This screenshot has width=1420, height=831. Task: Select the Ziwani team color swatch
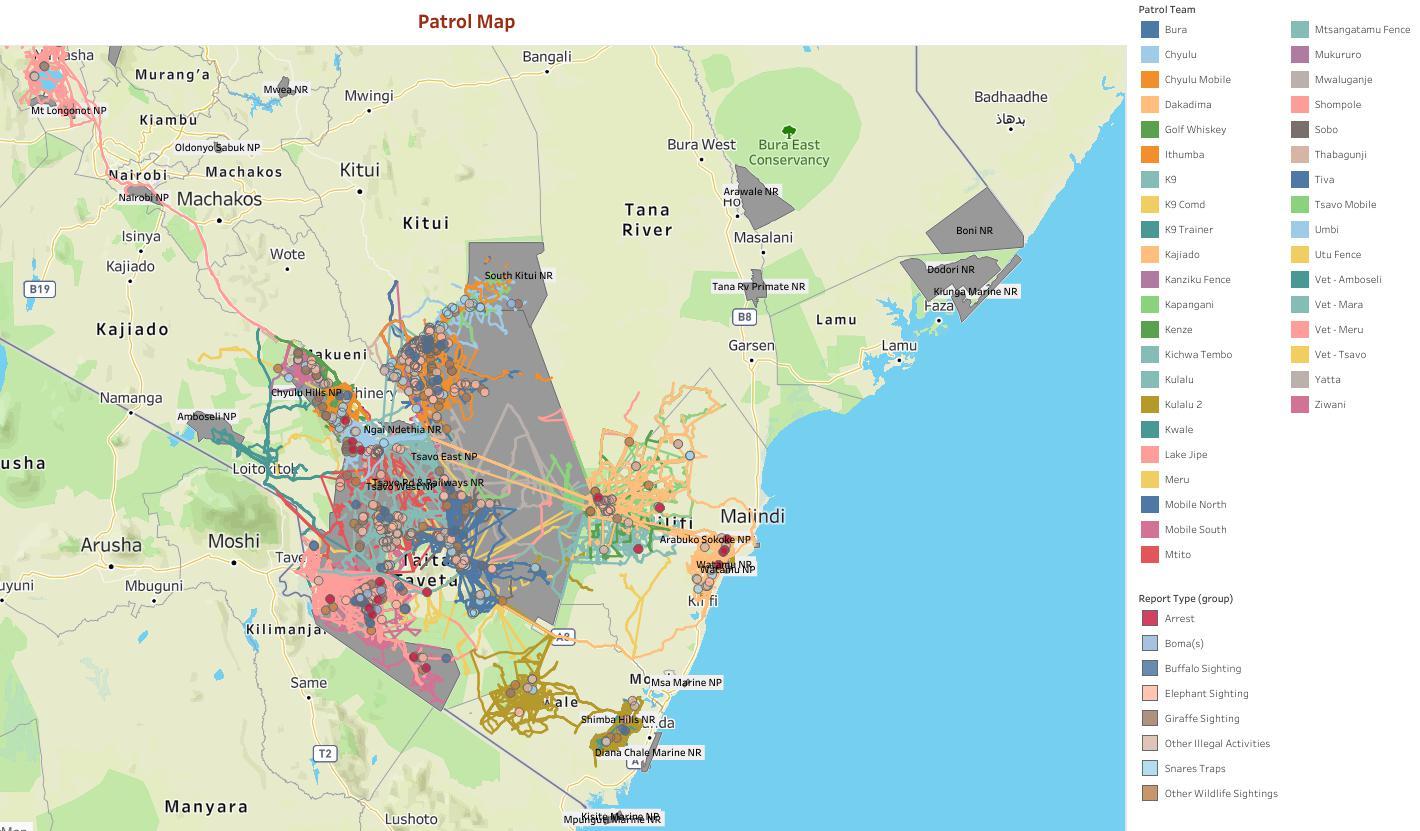tap(1300, 405)
